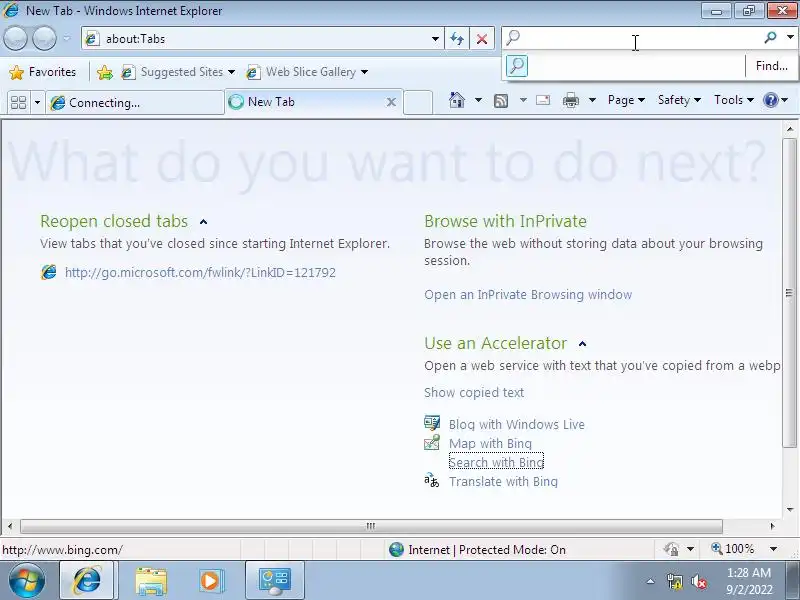
Task: Expand the Home button dropdown
Action: [x=478, y=100]
